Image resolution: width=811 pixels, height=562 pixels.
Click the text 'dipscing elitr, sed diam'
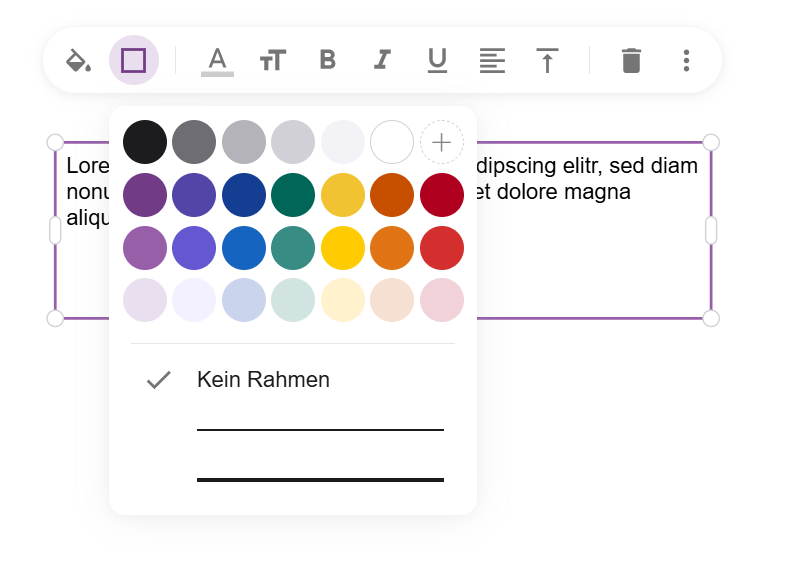pyautogui.click(x=587, y=166)
